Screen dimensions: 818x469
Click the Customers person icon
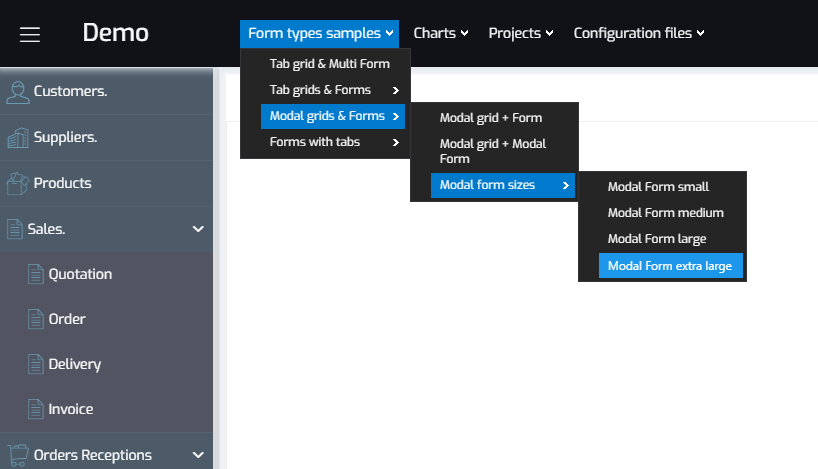coord(18,92)
